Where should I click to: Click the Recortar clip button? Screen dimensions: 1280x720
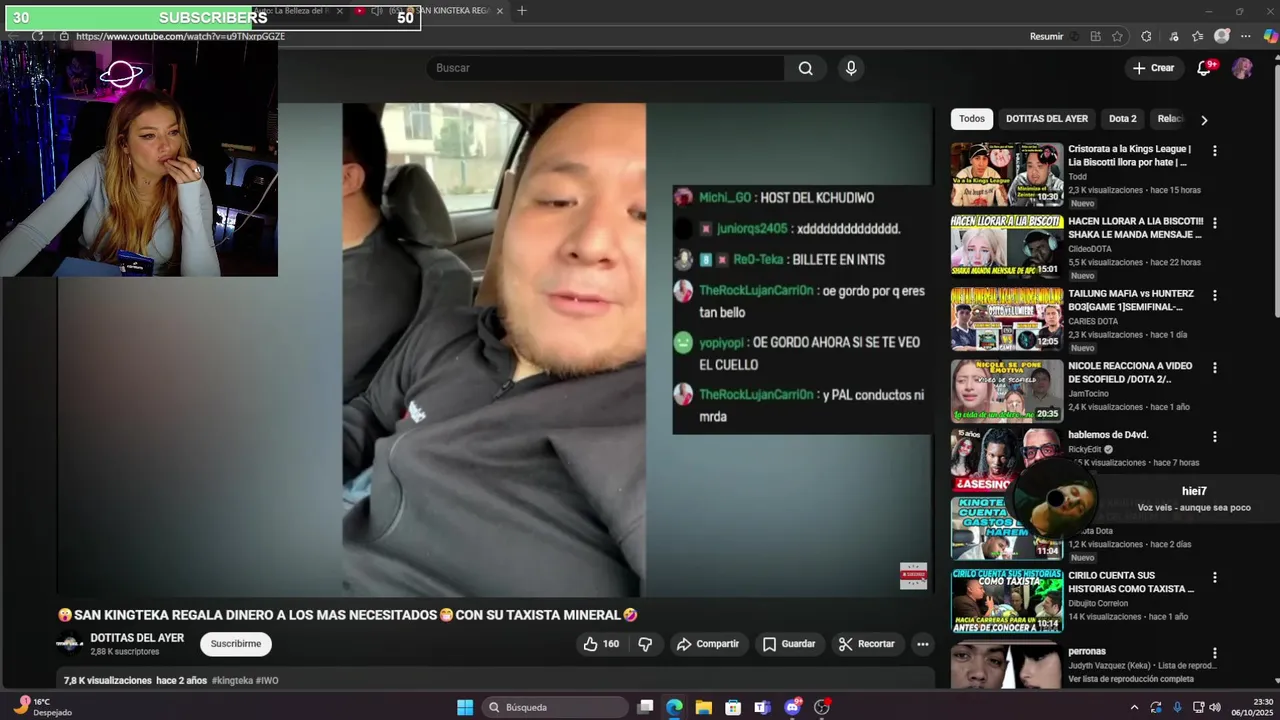click(866, 644)
